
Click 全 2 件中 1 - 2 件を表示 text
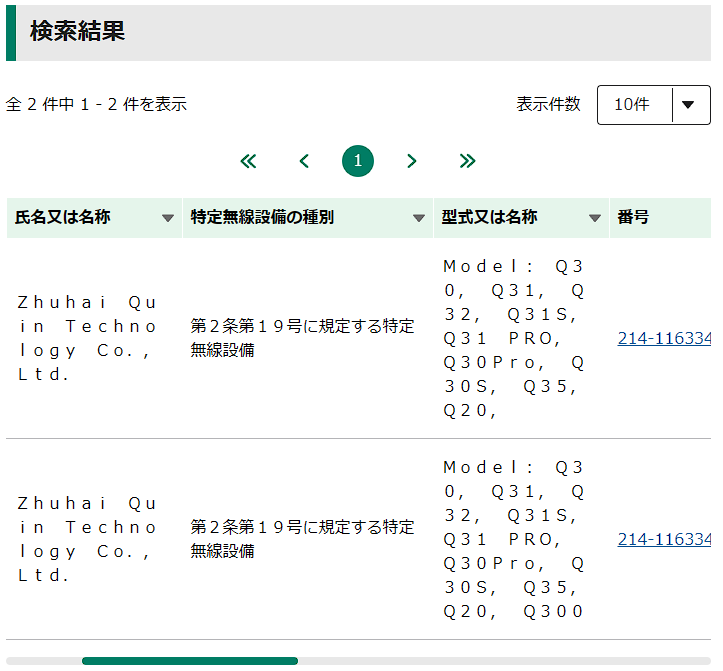pyautogui.click(x=96, y=104)
